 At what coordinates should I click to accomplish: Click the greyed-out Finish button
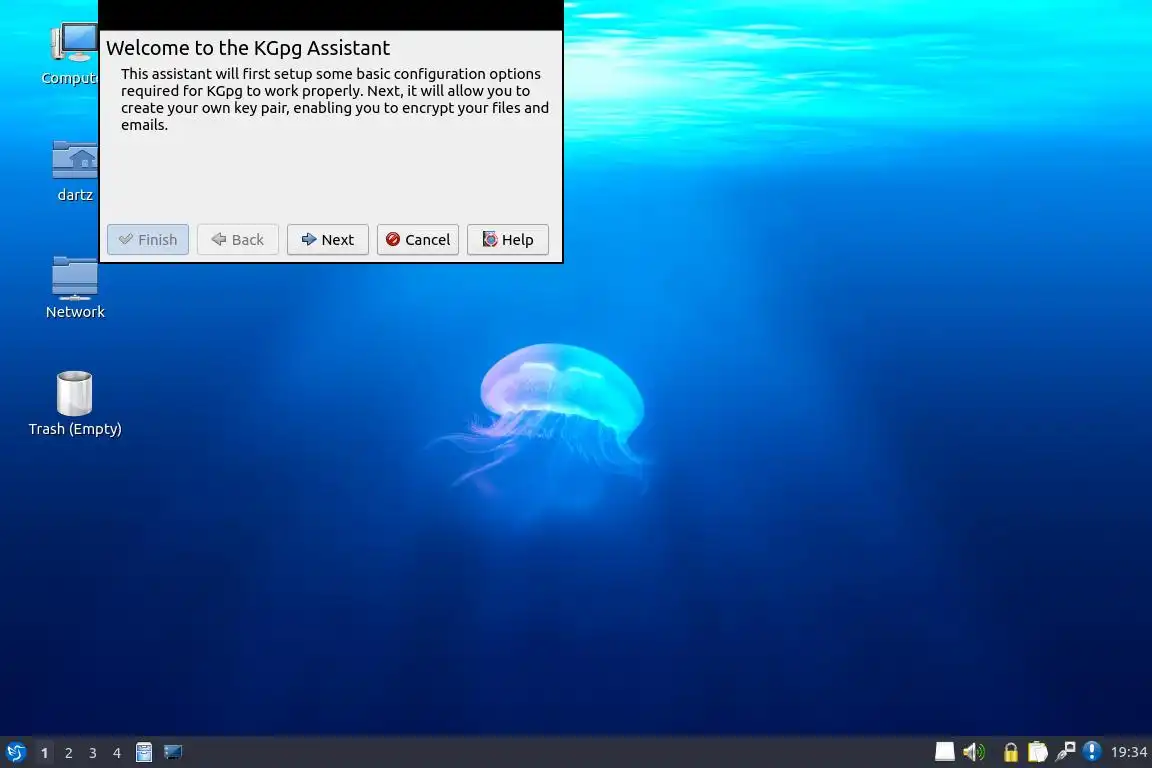tap(148, 240)
